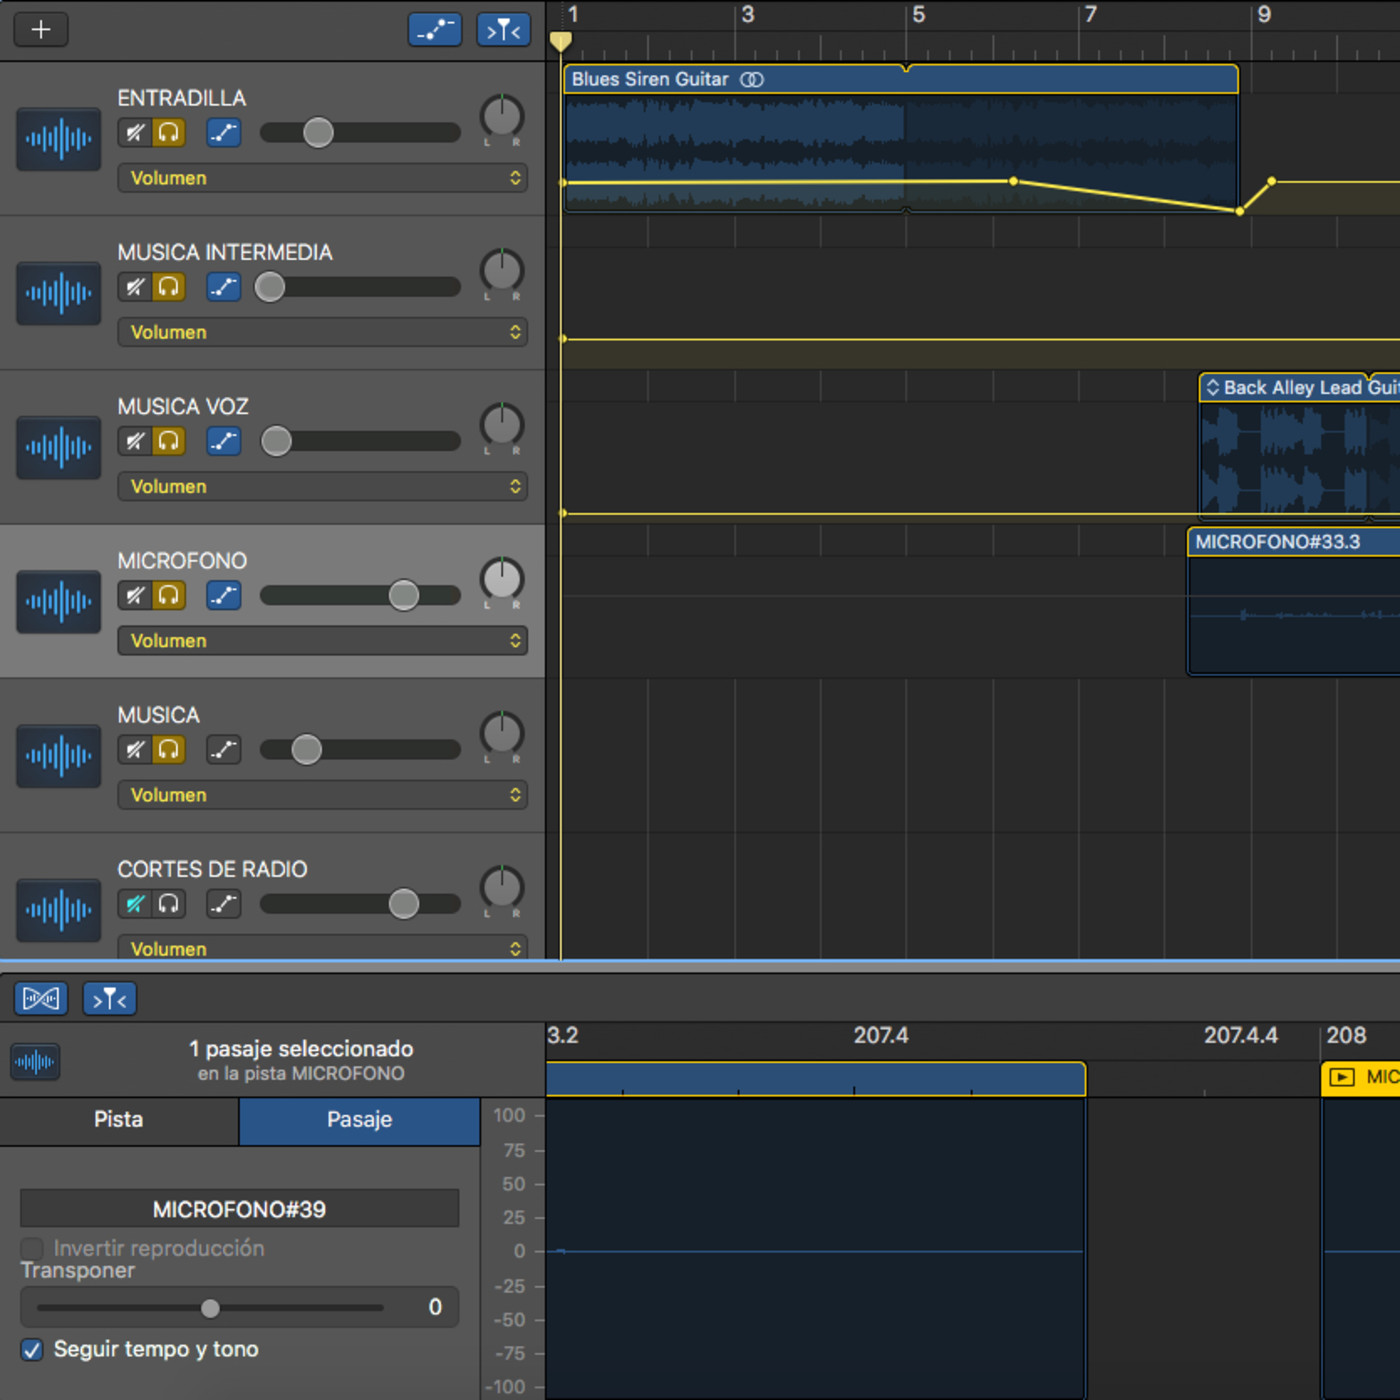
Task: Switch to the Pista tab
Action: (119, 1120)
